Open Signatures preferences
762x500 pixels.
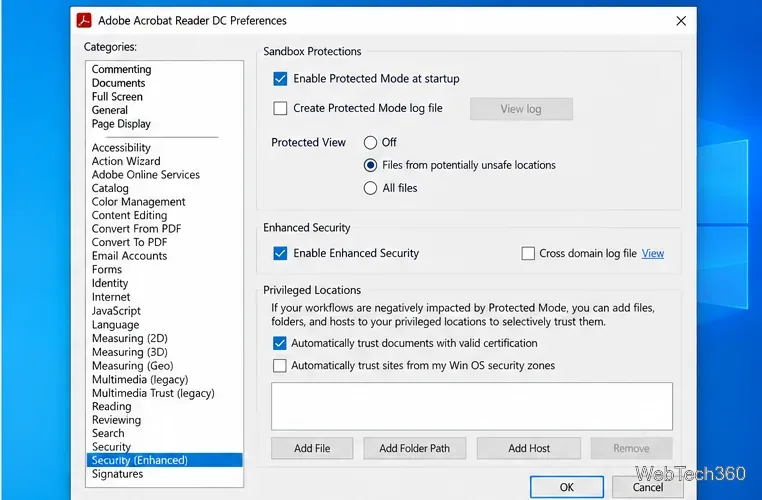(x=117, y=474)
